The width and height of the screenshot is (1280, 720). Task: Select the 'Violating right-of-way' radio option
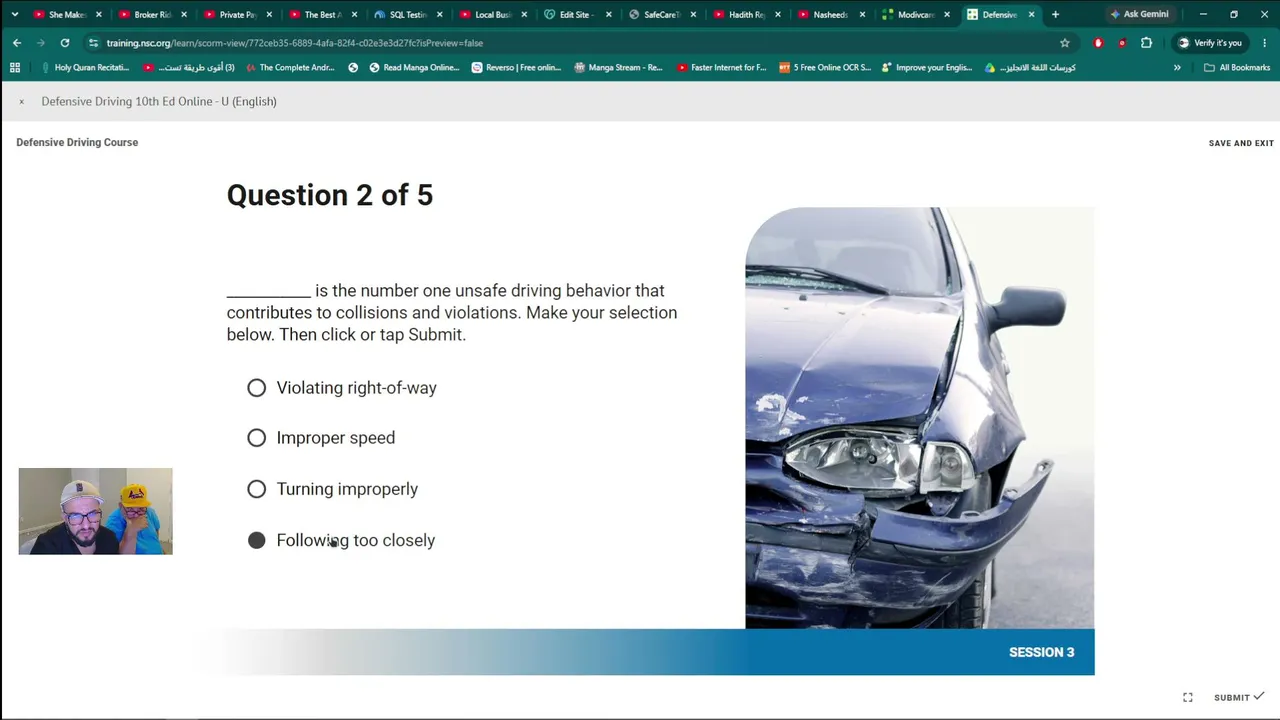[x=257, y=388]
